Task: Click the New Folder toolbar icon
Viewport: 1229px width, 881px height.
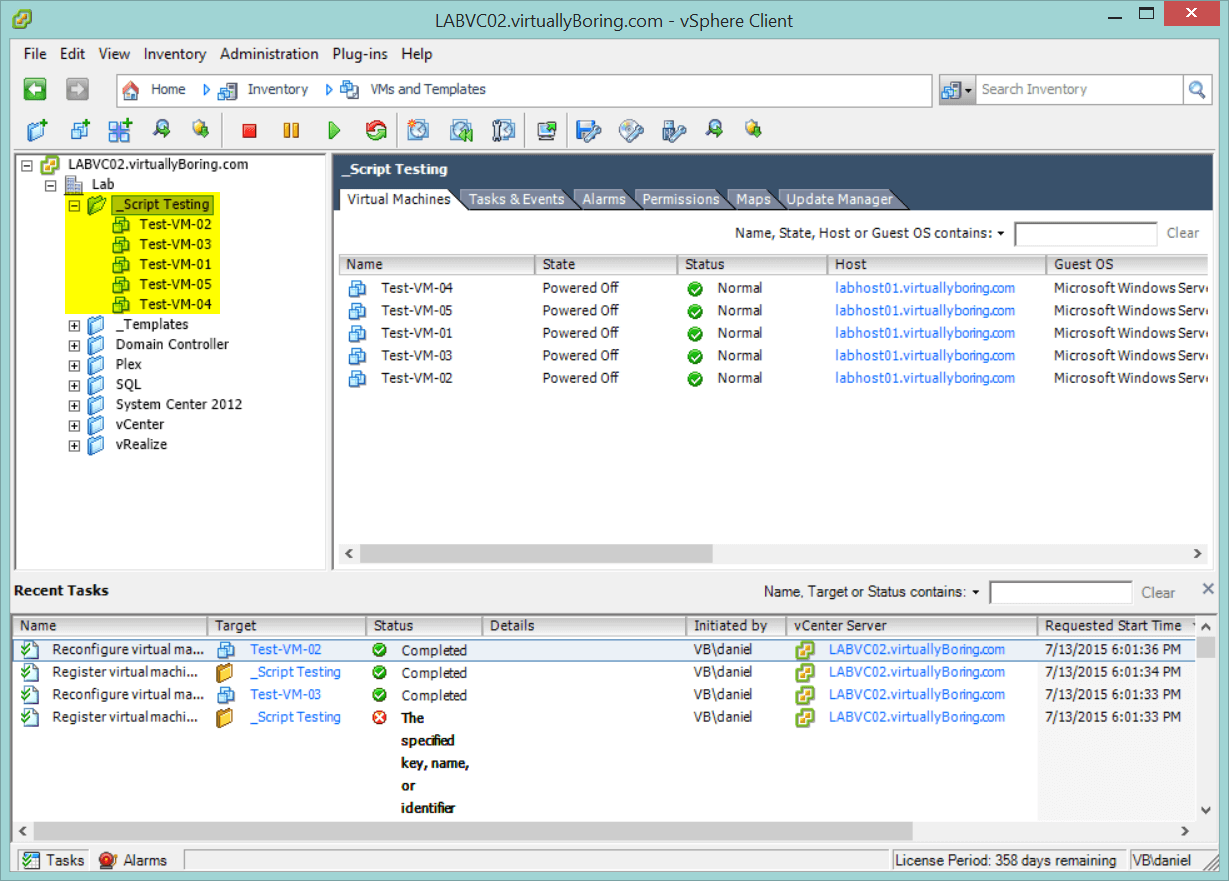Action: [38, 130]
